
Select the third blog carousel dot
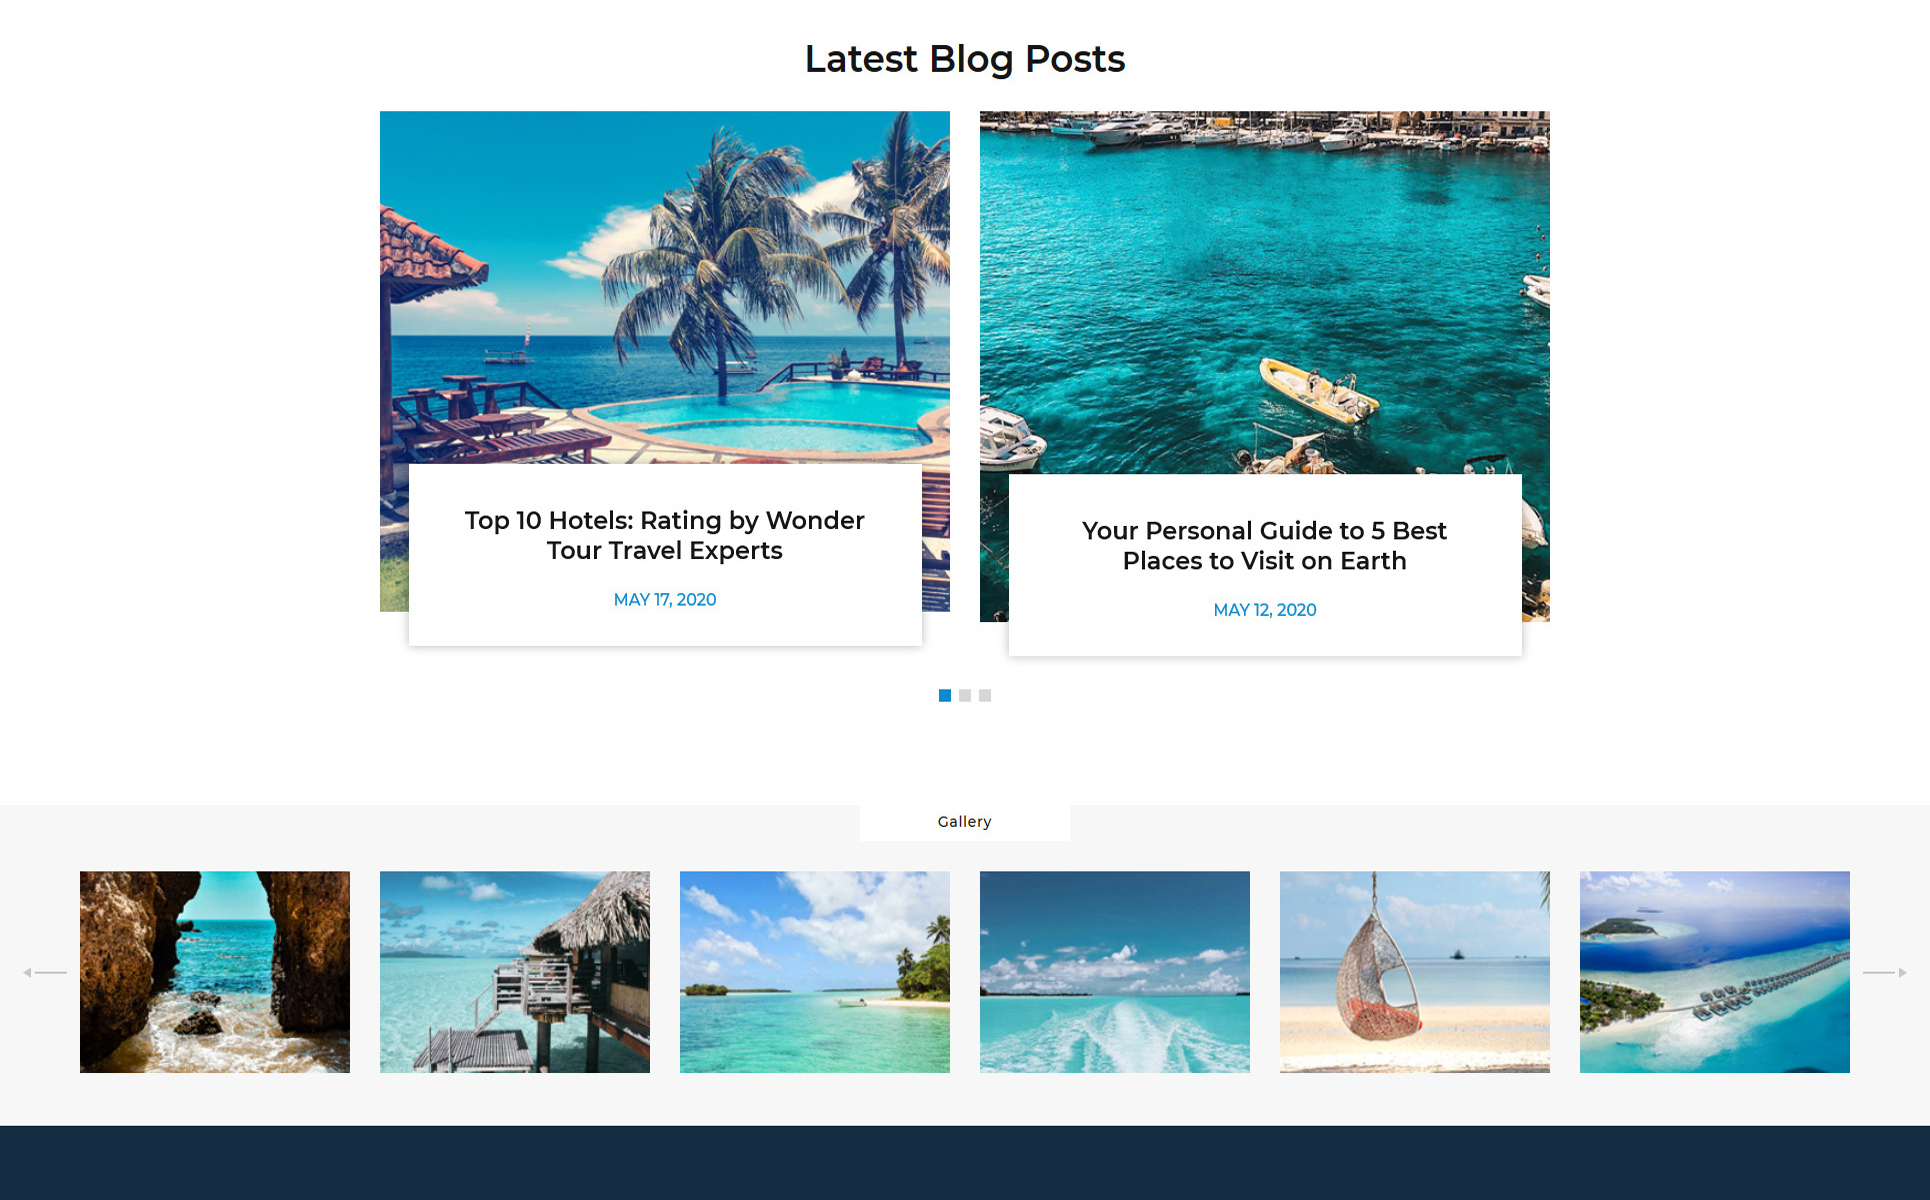click(x=985, y=695)
